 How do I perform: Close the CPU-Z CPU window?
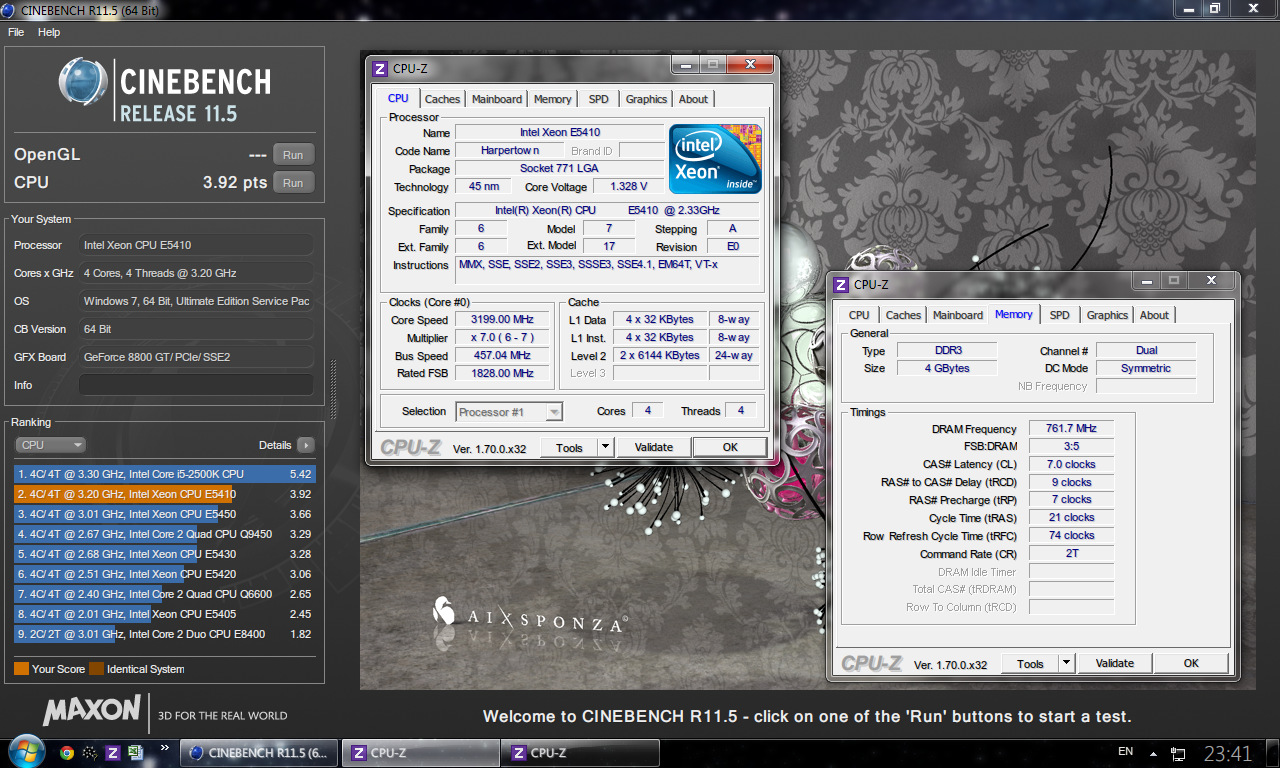point(750,65)
